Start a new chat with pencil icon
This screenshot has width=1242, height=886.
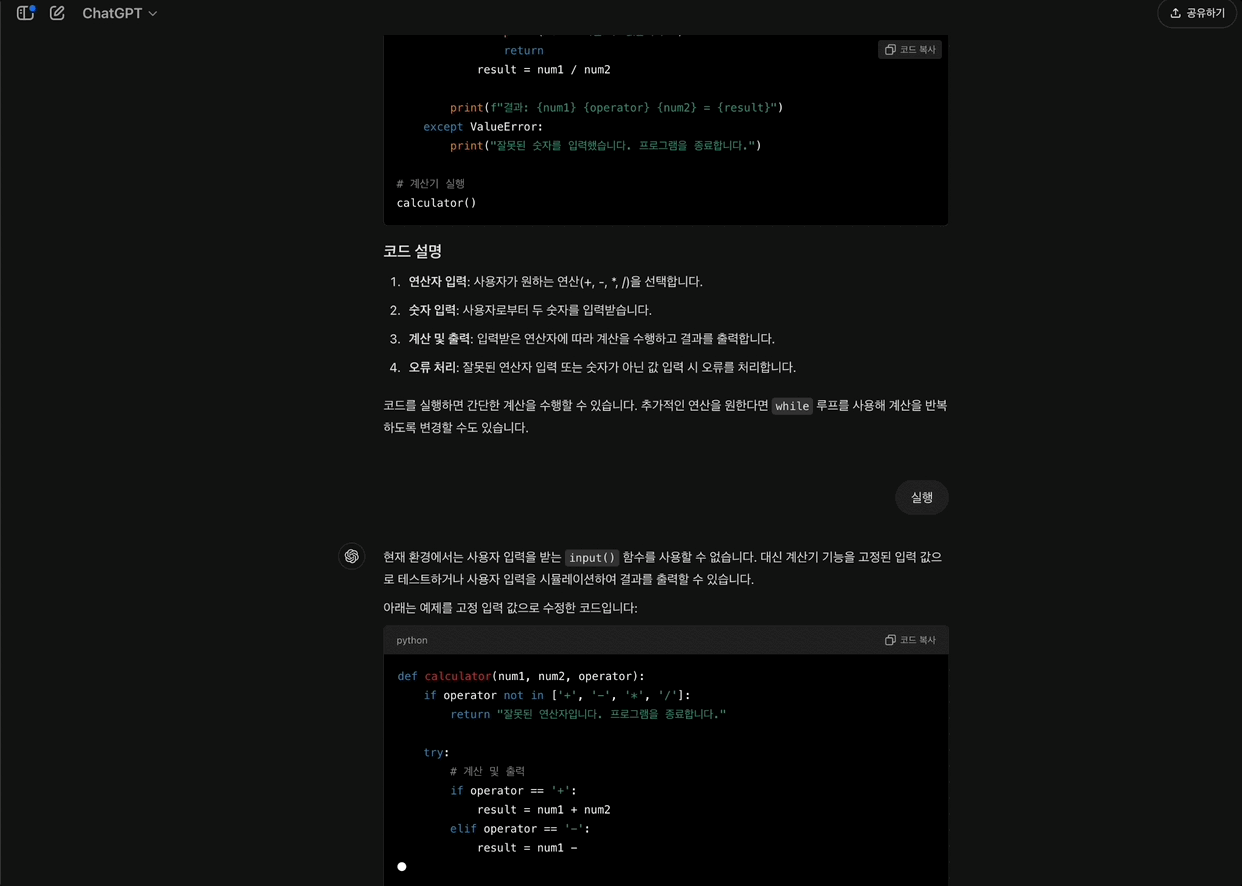click(x=57, y=13)
